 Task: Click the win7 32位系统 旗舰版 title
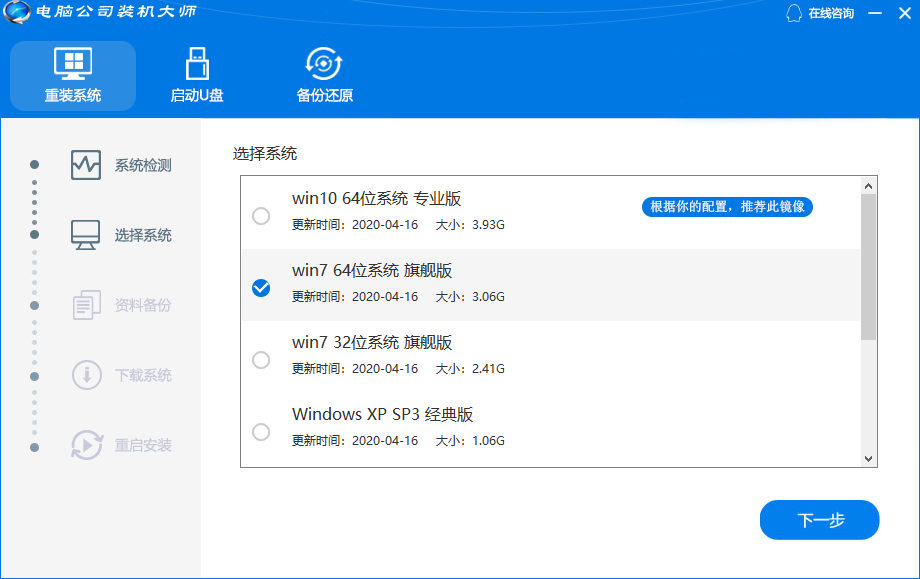point(372,342)
